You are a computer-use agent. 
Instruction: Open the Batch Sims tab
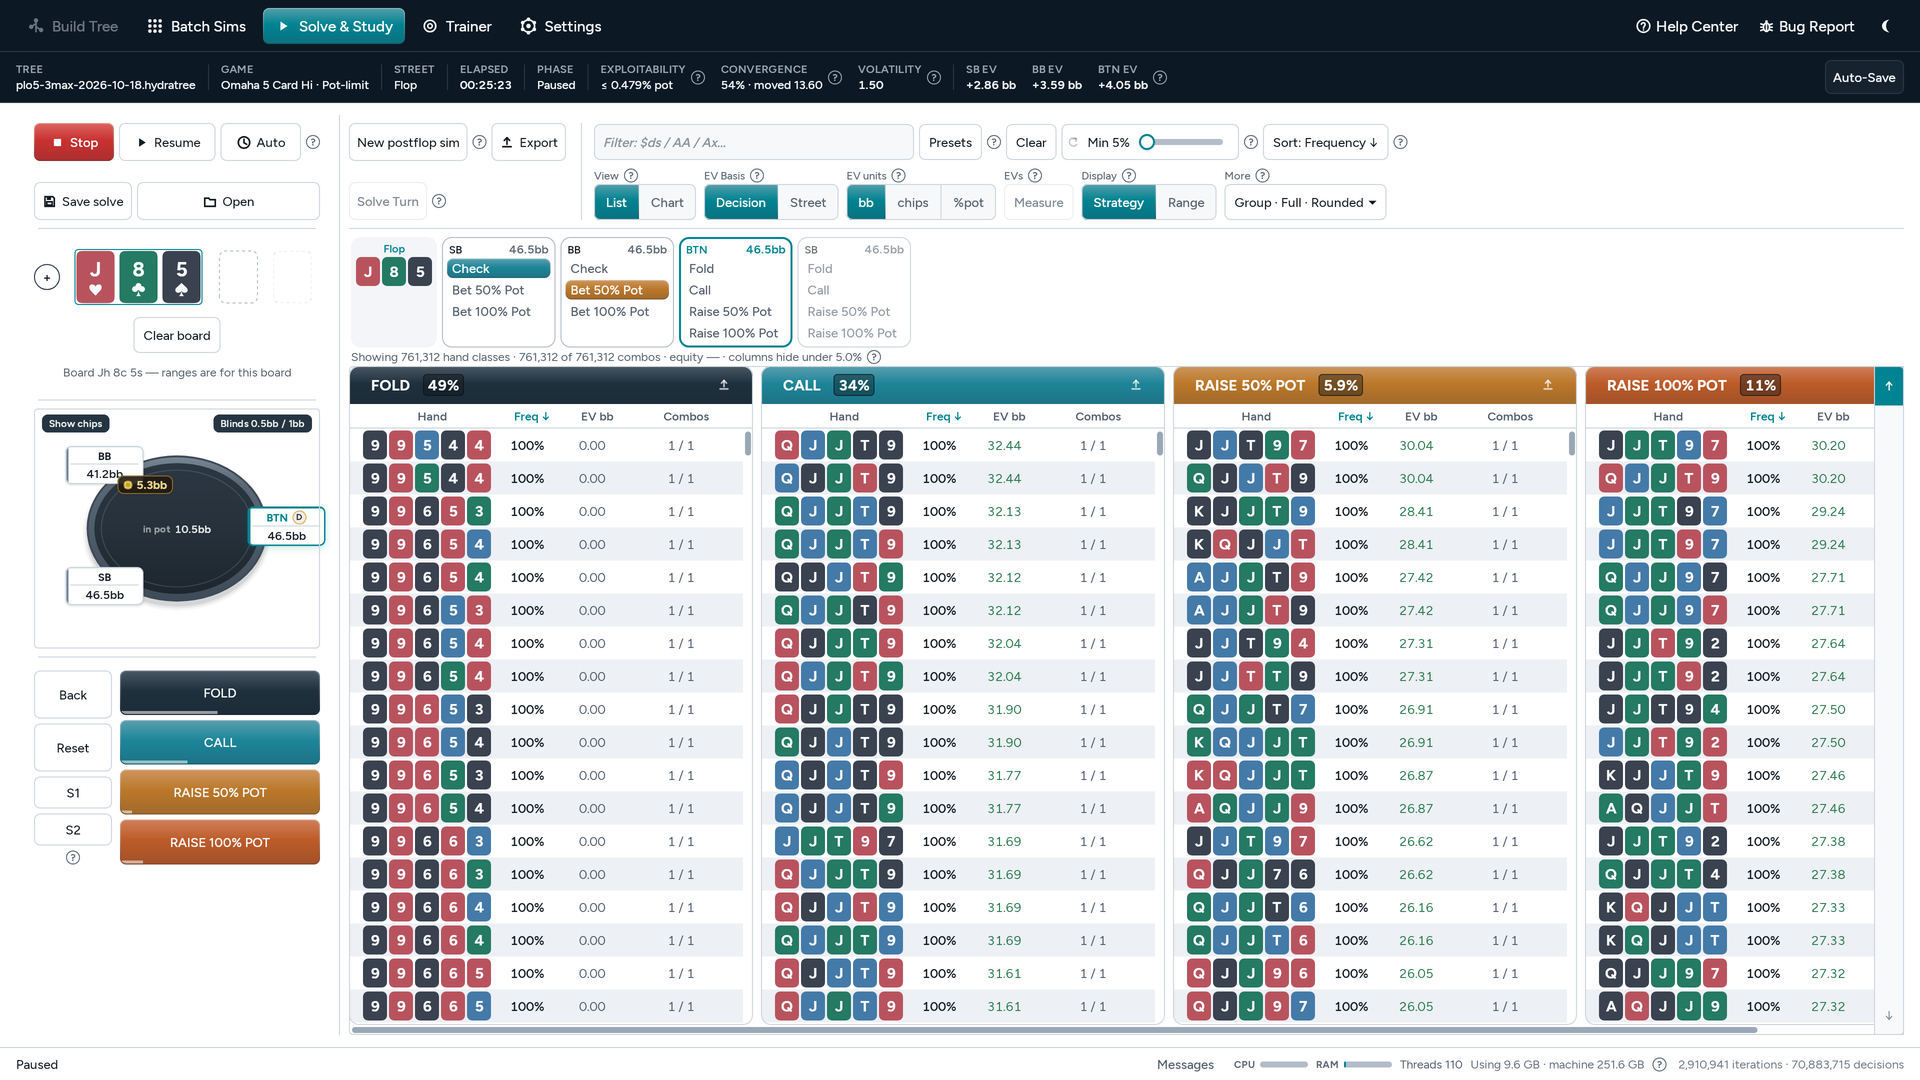196,26
